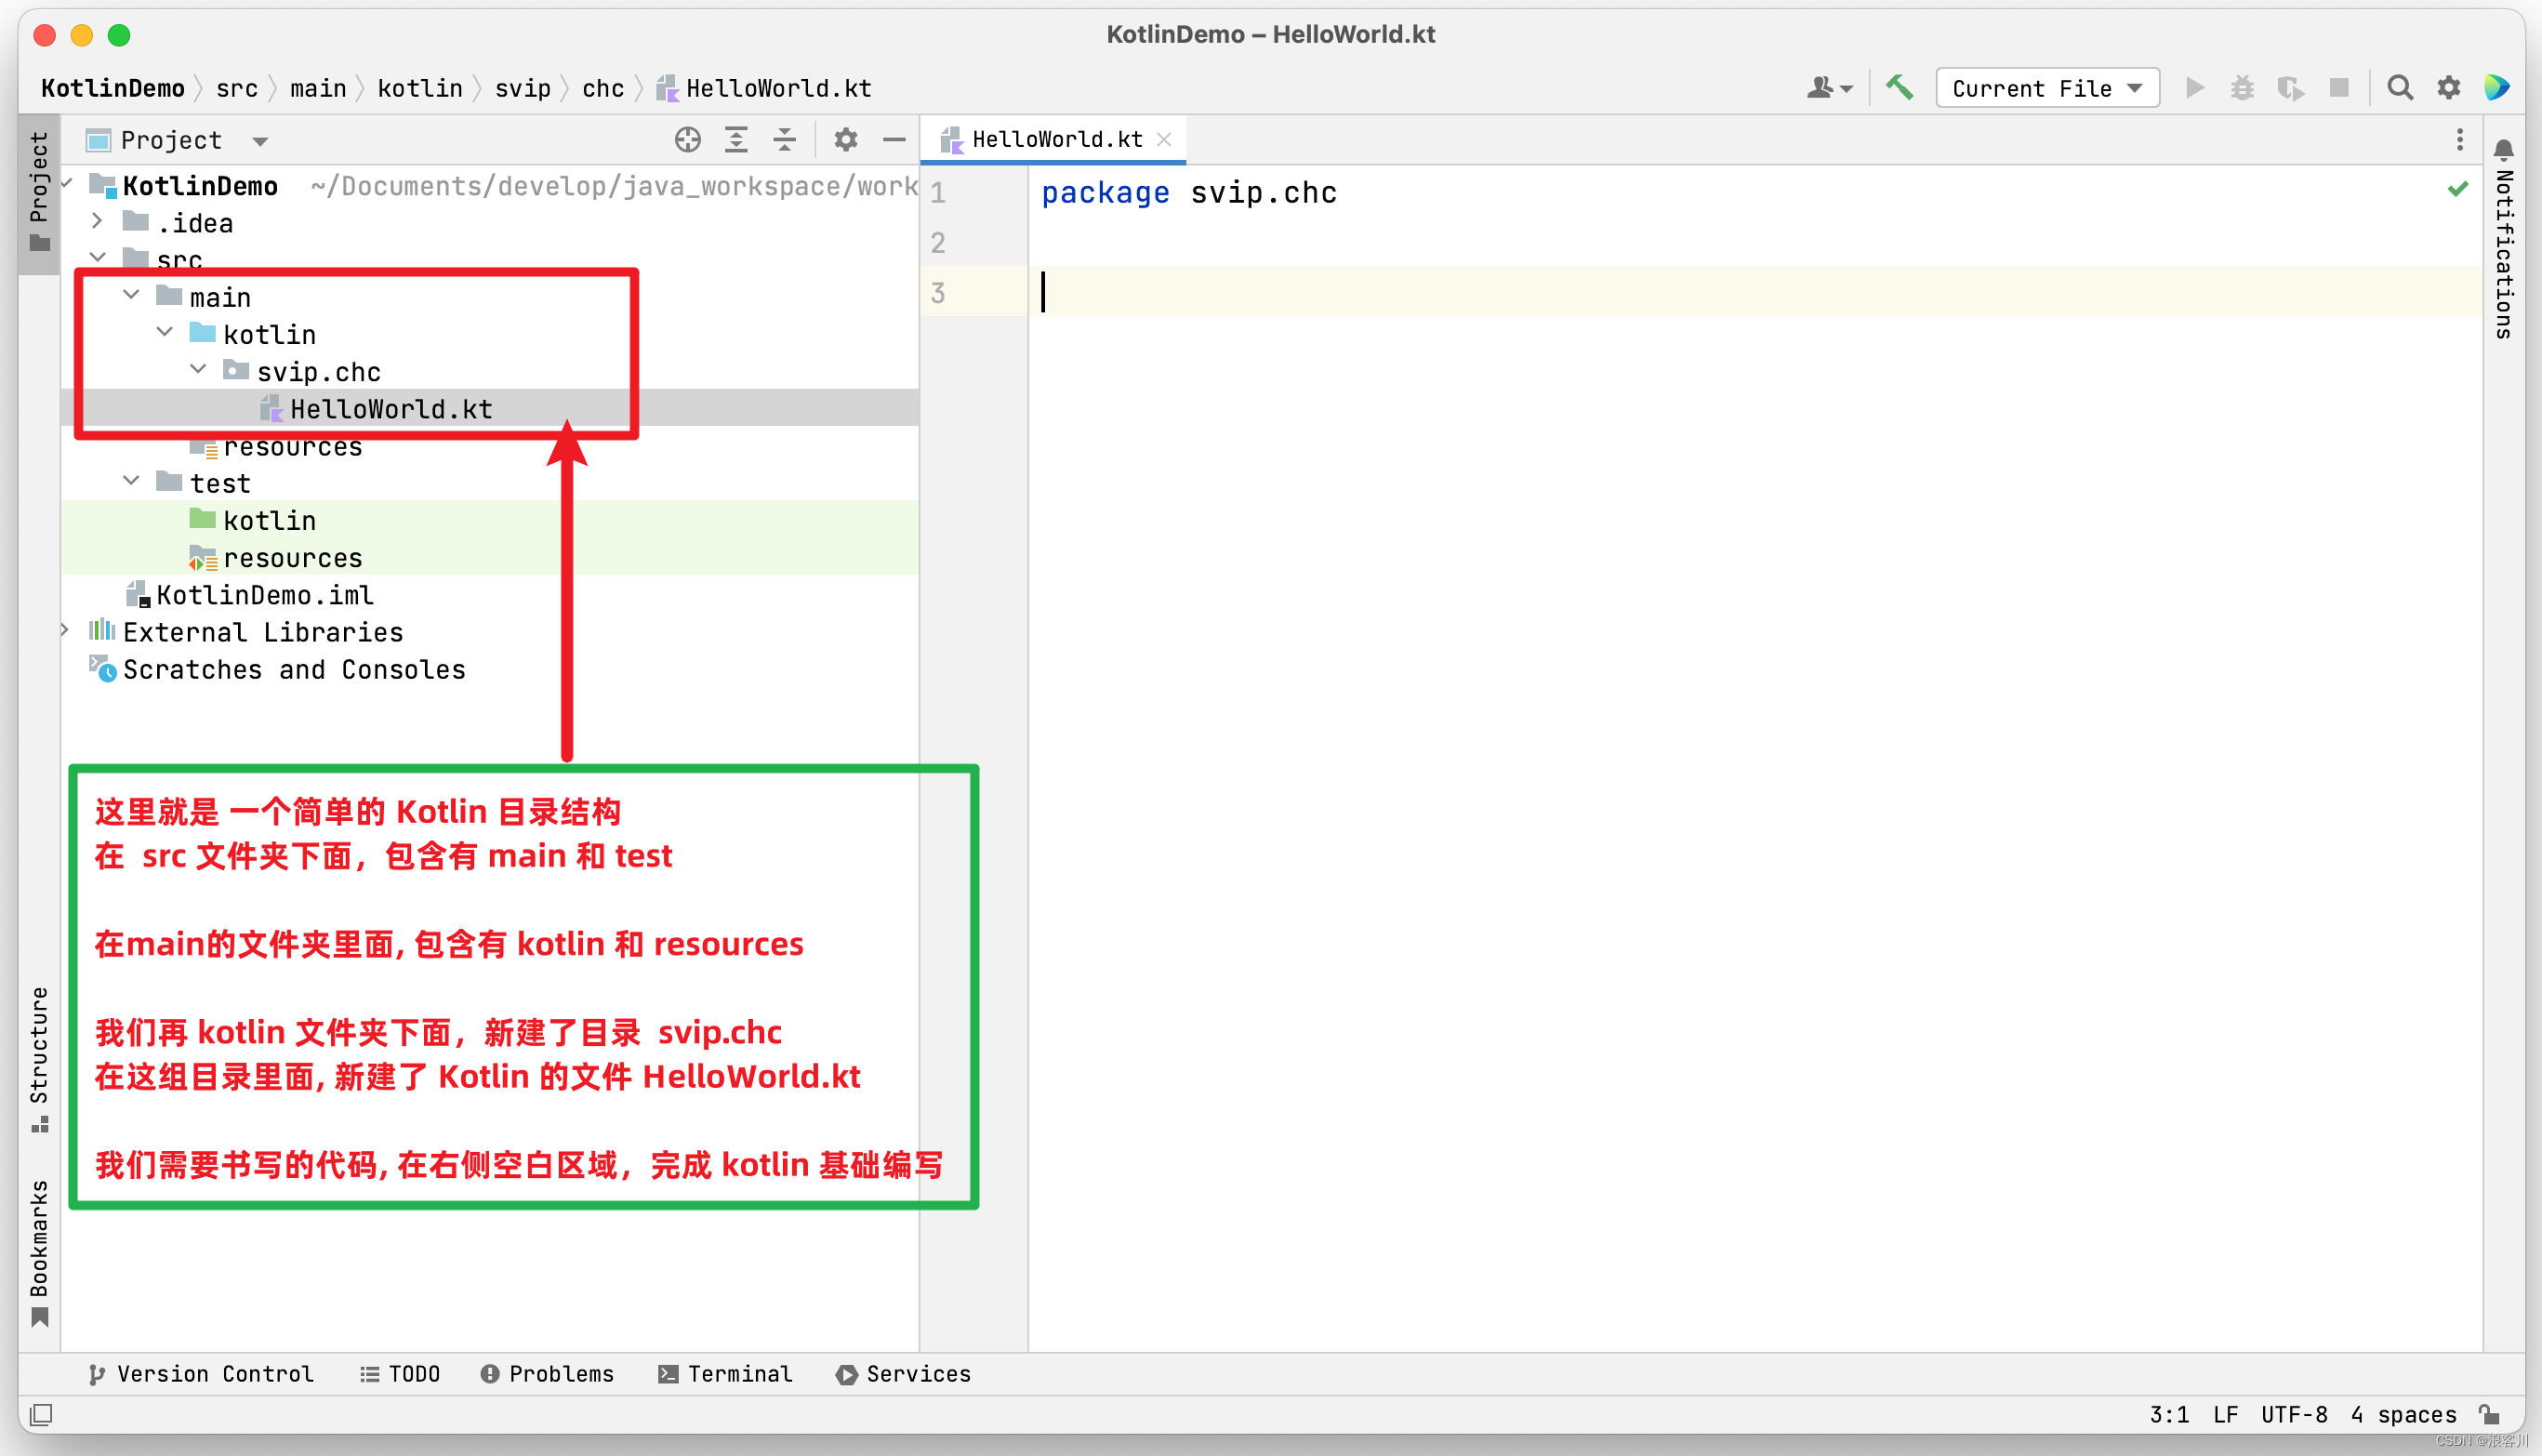This screenshot has height=1456, width=2542.
Task: Open the Services tool window
Action: (x=903, y=1374)
